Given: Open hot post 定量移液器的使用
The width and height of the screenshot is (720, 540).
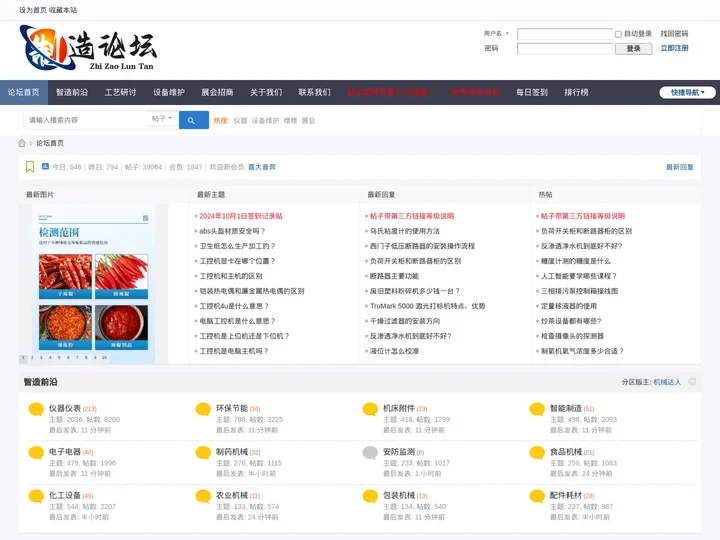Looking at the screenshot, I should tap(568, 306).
